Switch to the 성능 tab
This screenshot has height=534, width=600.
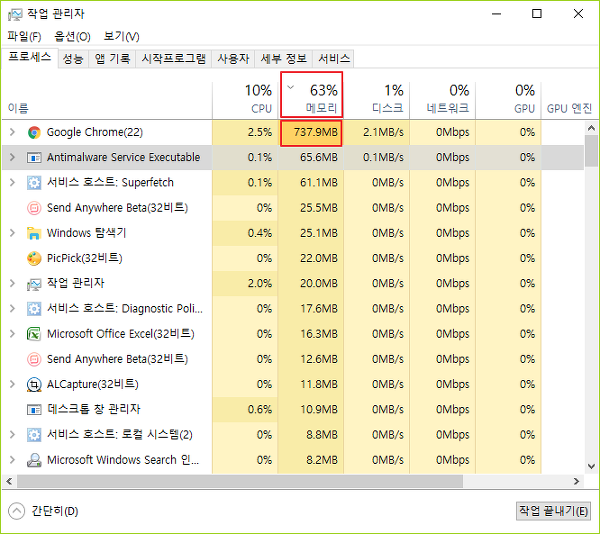(x=73, y=59)
